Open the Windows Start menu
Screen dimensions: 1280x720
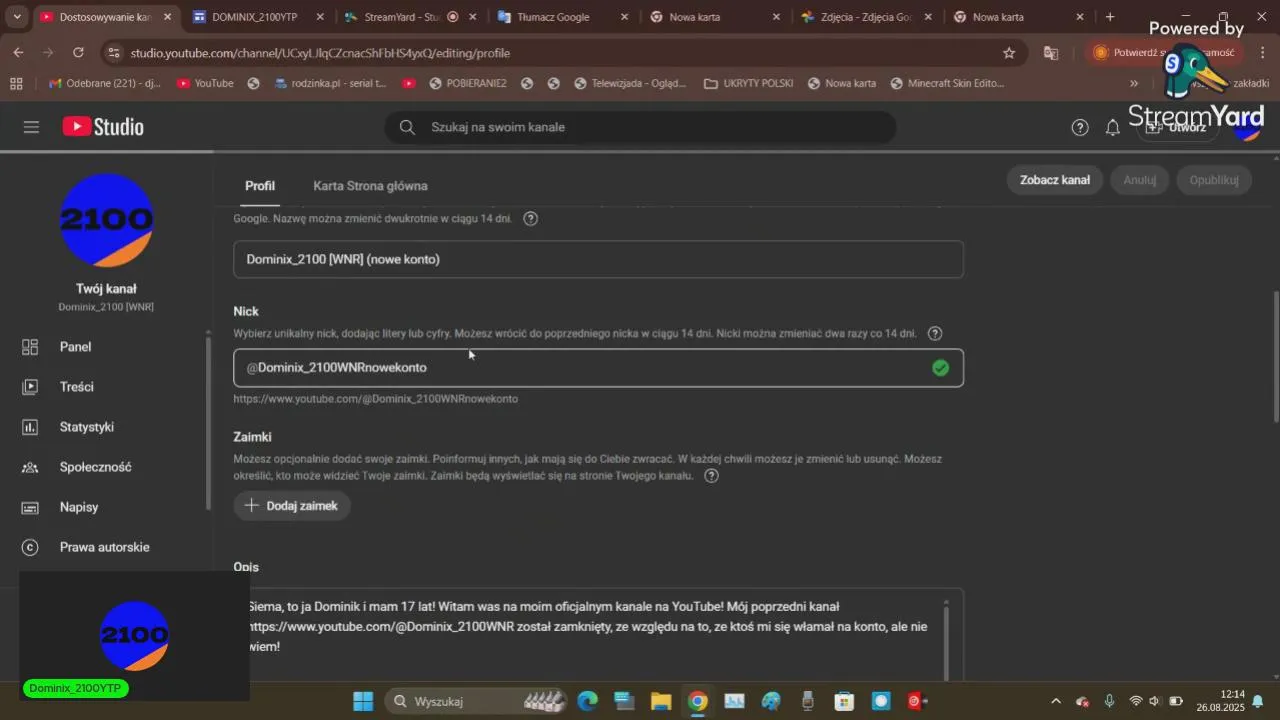(363, 701)
